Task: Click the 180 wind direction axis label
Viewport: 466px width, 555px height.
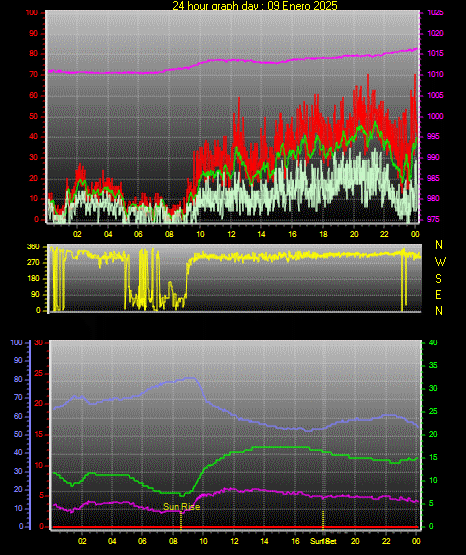Action: pyautogui.click(x=33, y=279)
